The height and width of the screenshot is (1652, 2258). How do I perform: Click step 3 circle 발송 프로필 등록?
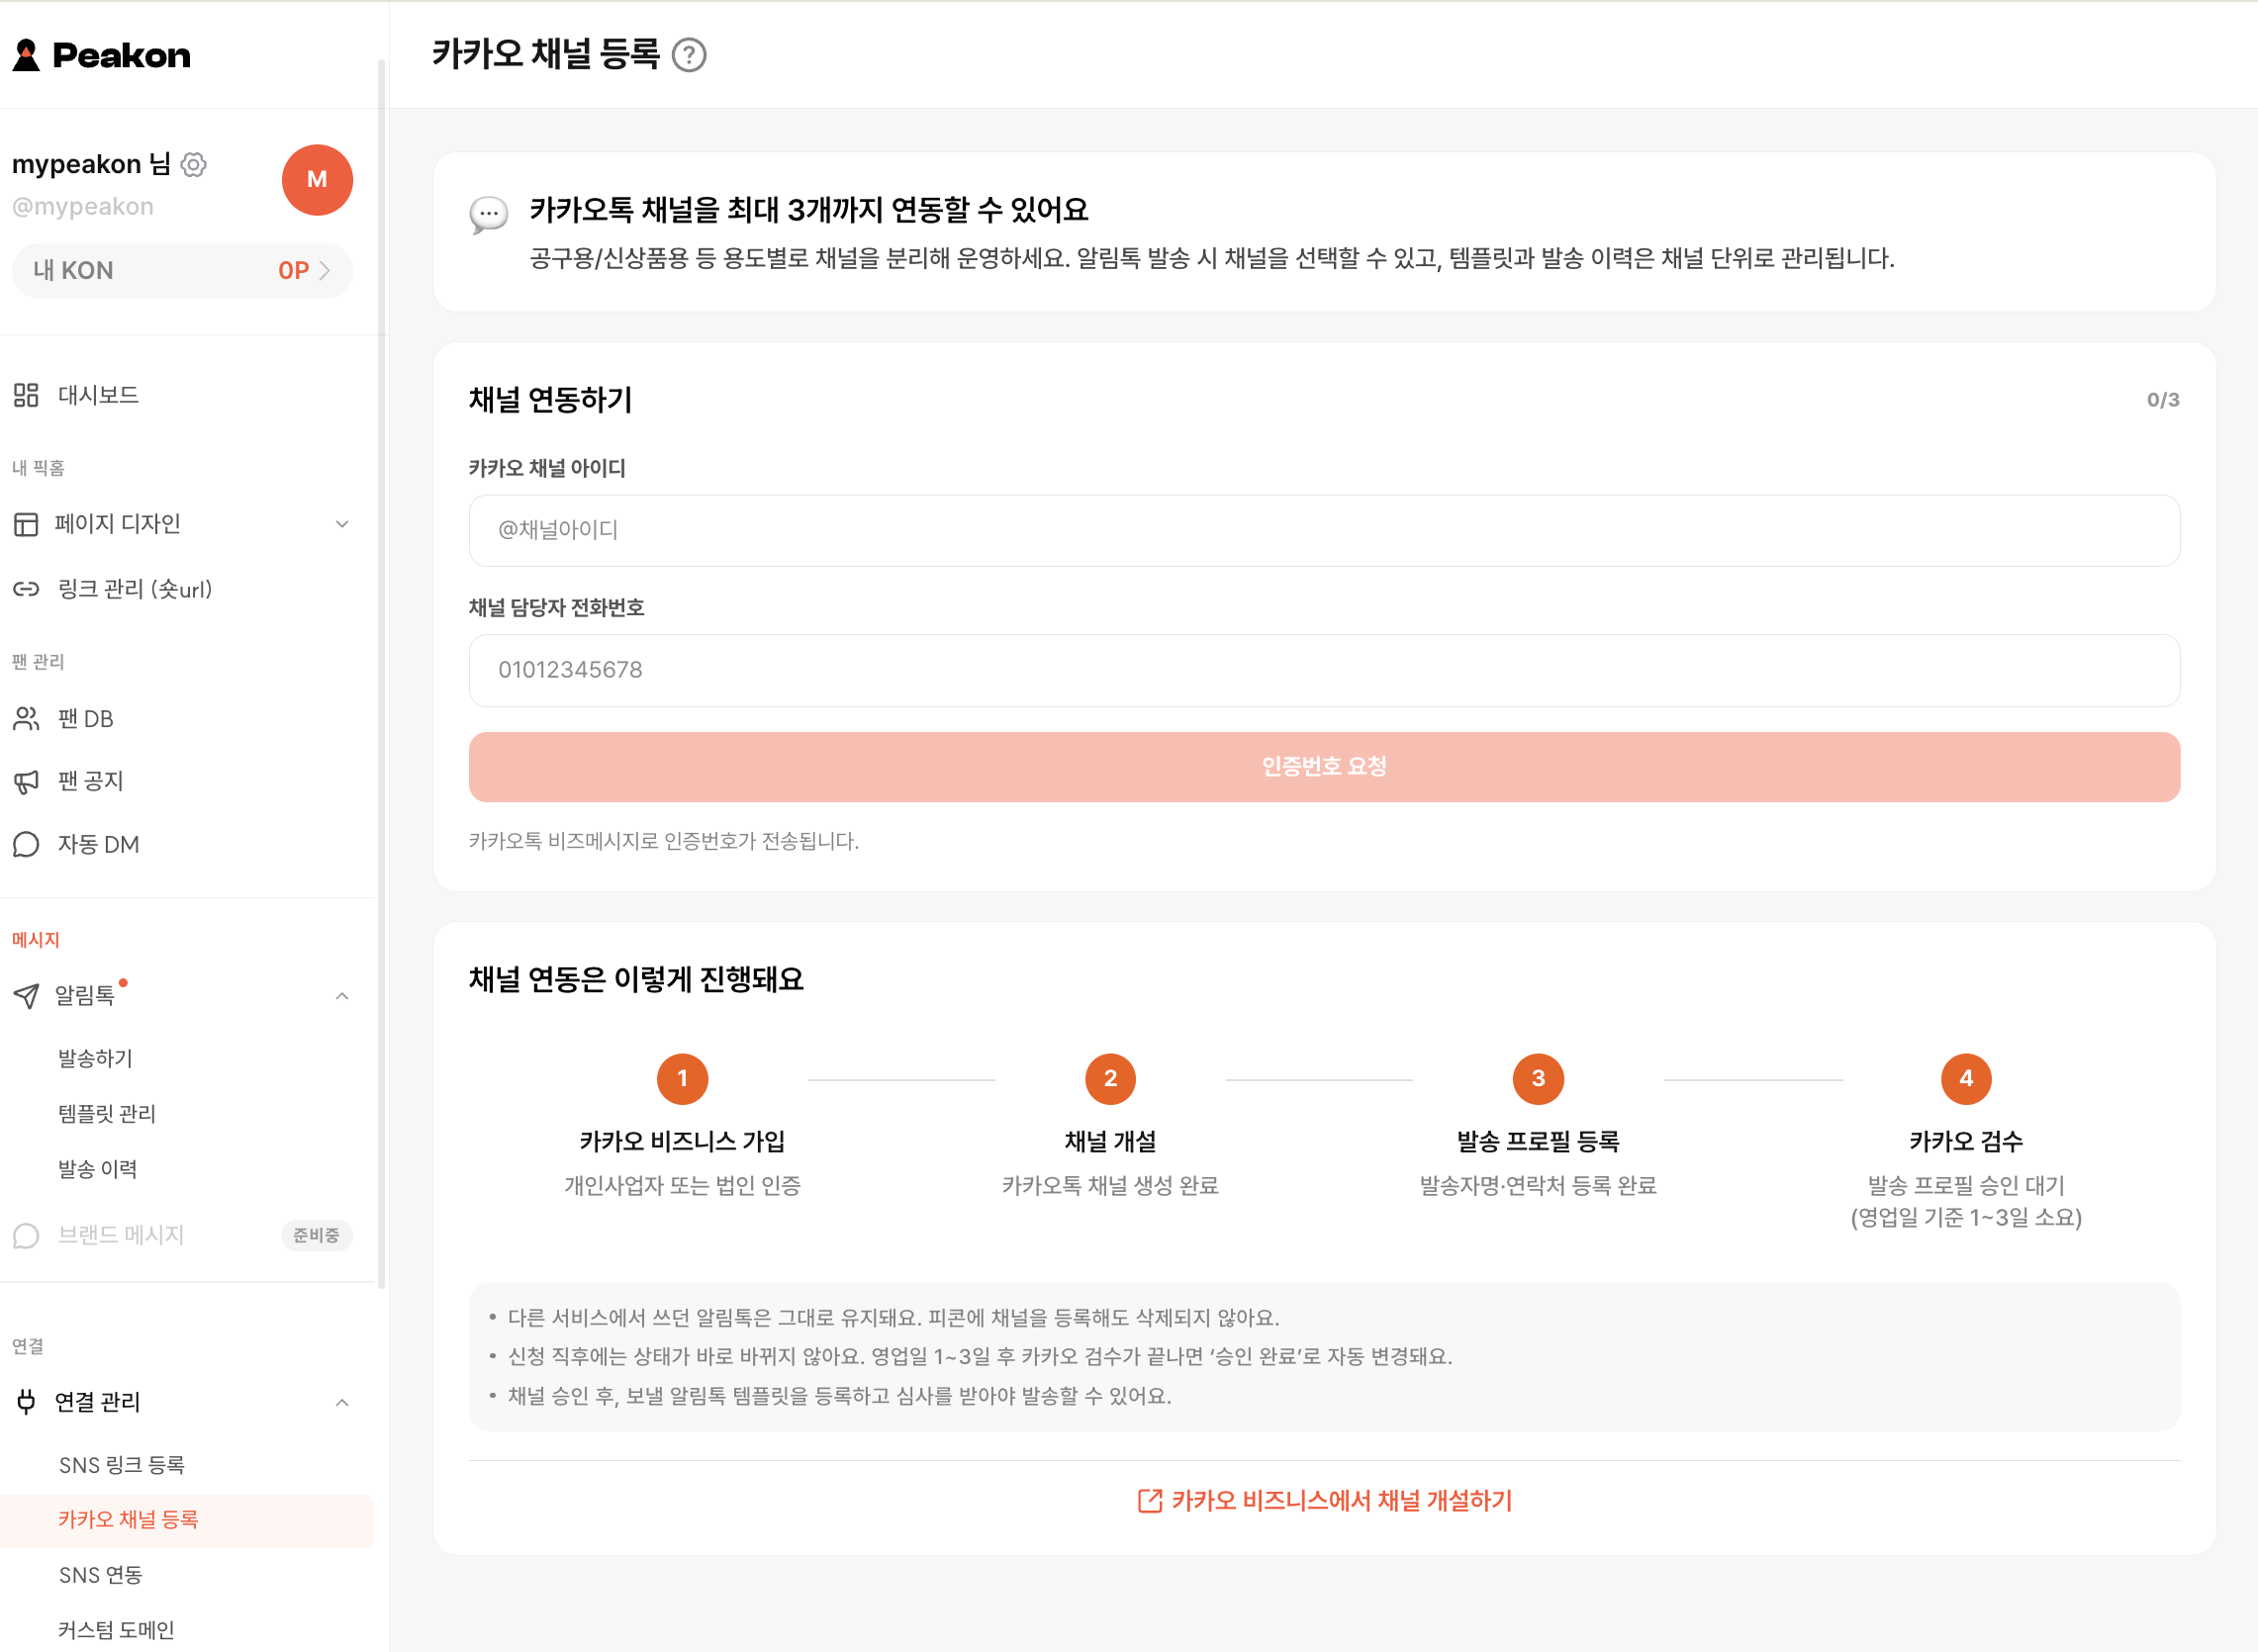pos(1538,1079)
